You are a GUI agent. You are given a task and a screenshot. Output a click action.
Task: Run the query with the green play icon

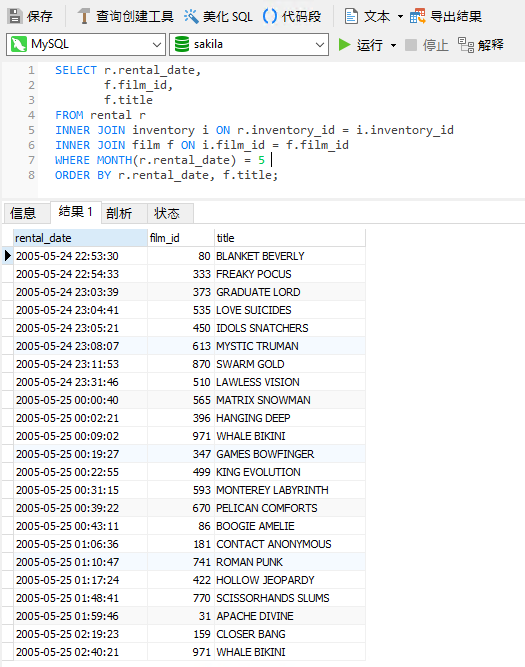tap(344, 44)
